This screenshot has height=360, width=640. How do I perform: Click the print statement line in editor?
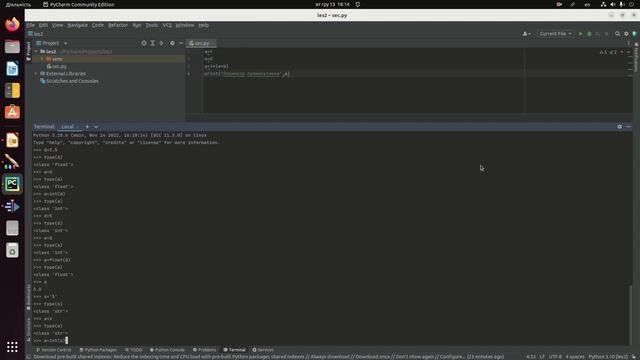[247, 74]
